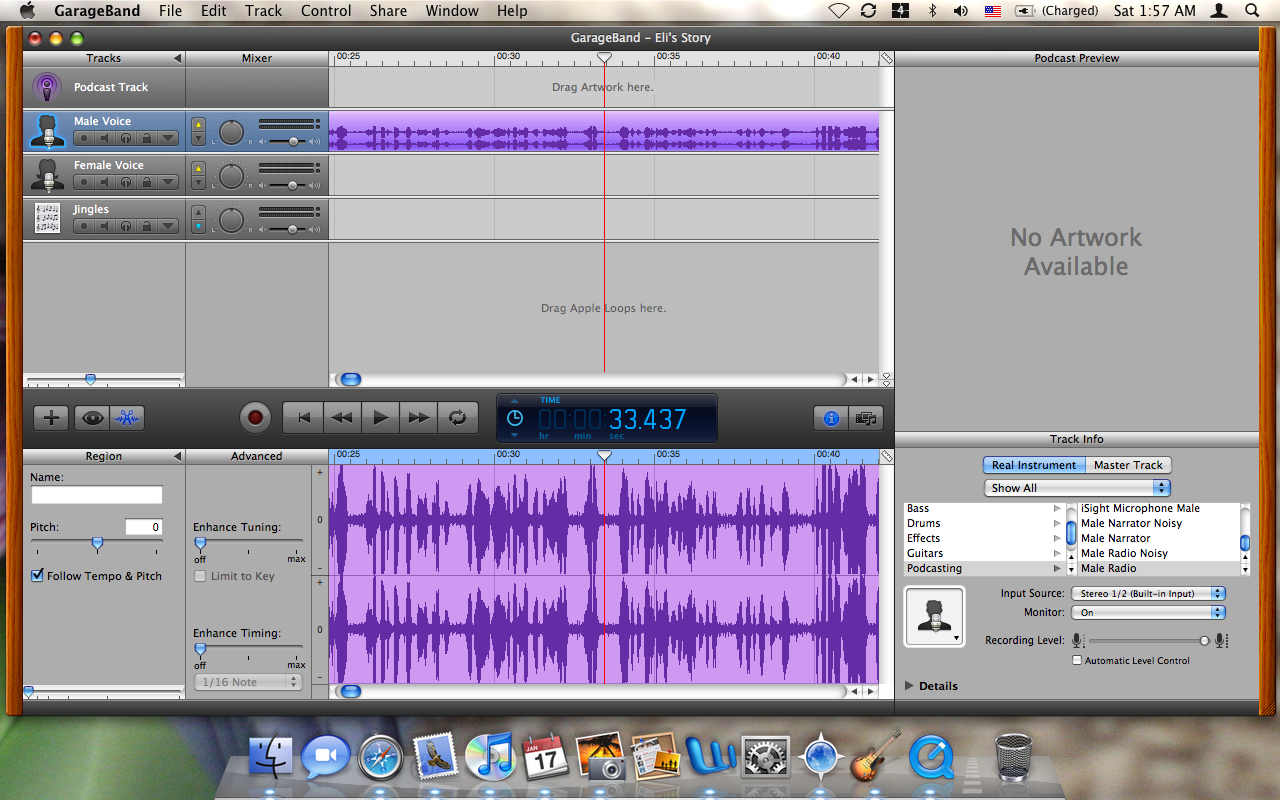Toggle the cycle region button
Viewport: 1280px width, 800px height.
coord(458,418)
